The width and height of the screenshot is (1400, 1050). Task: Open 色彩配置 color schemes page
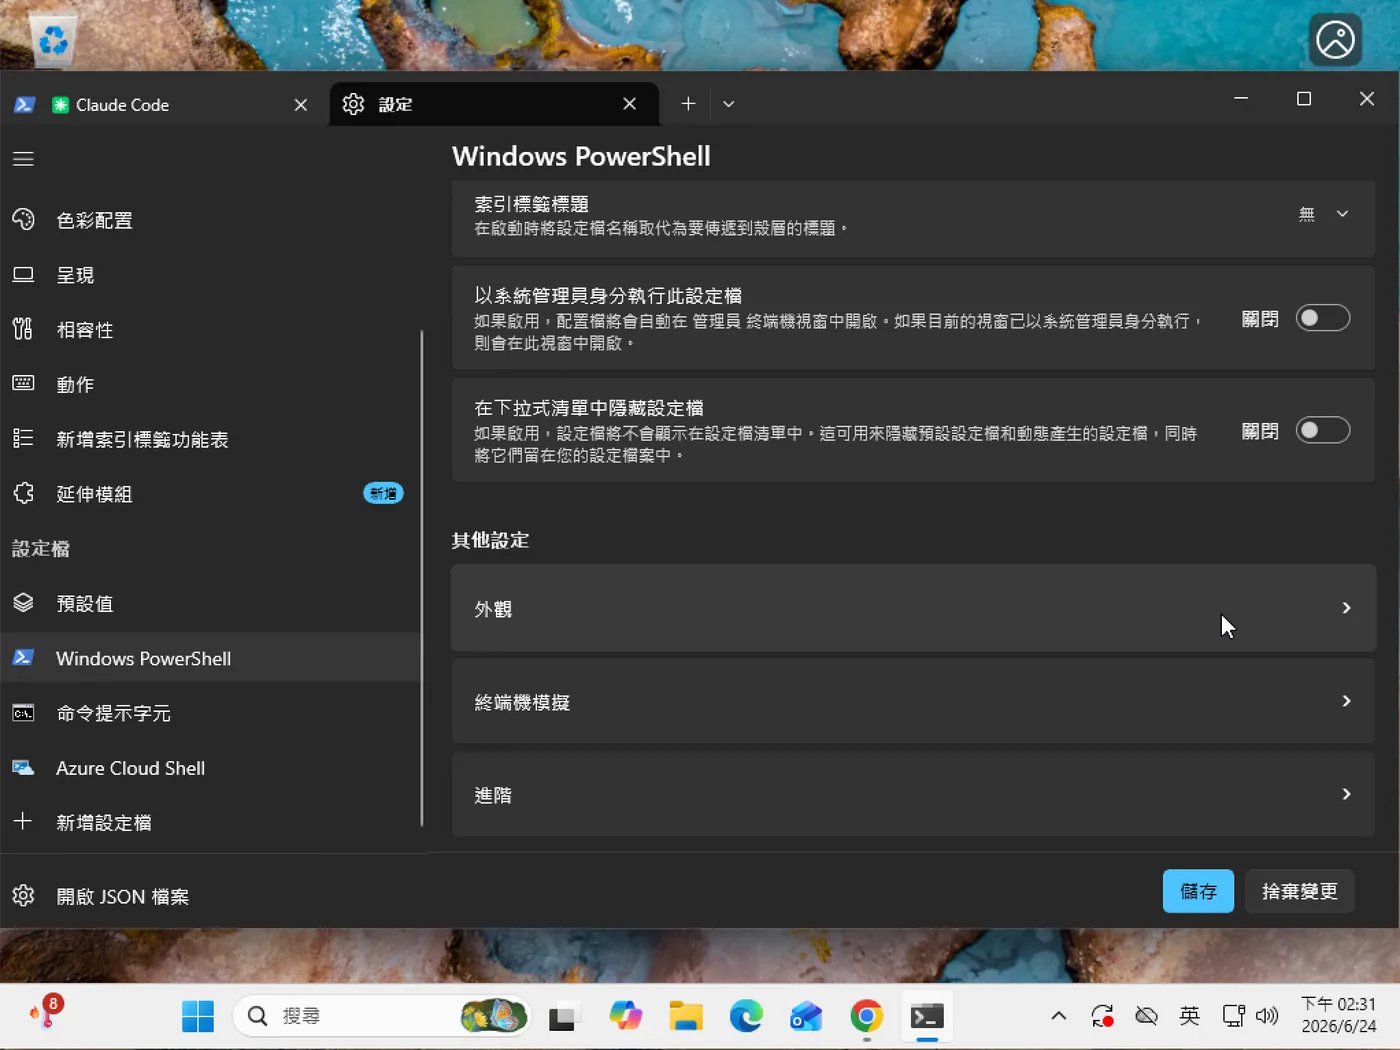210,220
